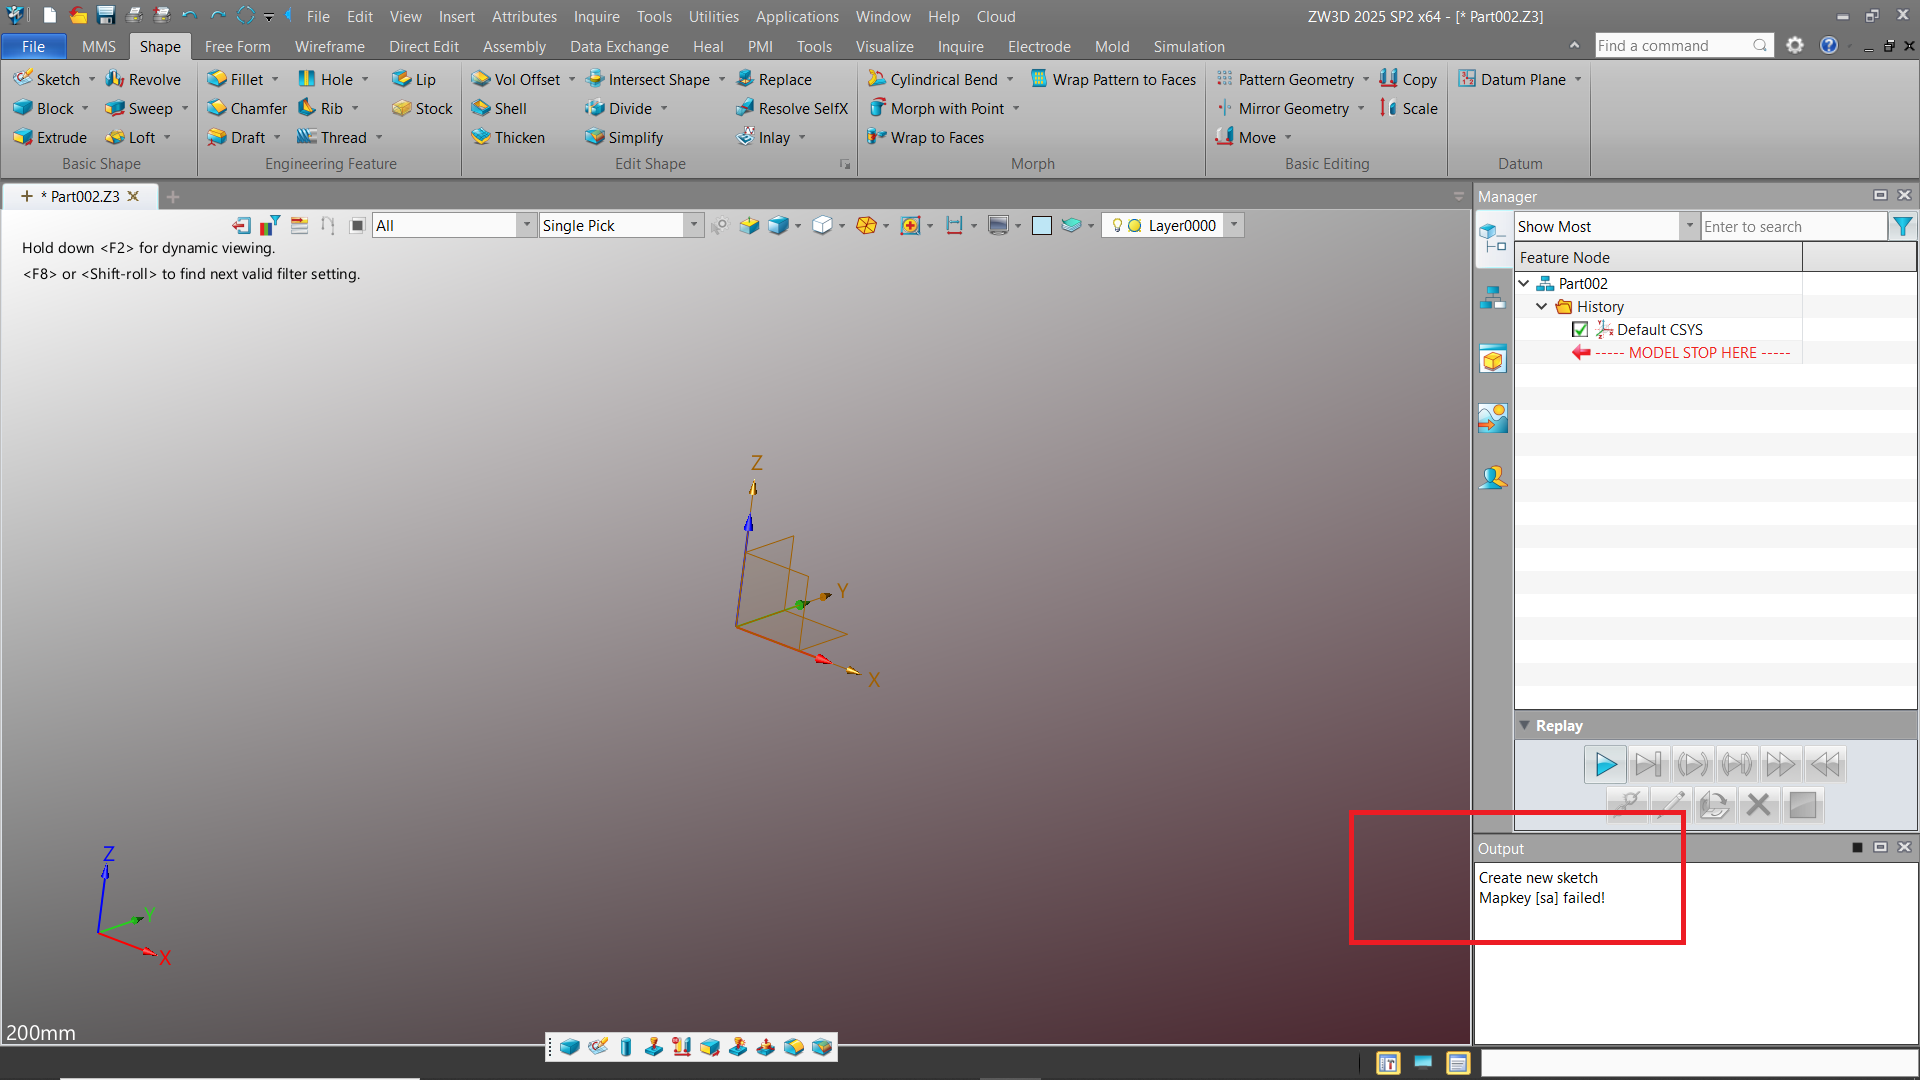
Task: Select the Loft tool
Action: tap(131, 137)
